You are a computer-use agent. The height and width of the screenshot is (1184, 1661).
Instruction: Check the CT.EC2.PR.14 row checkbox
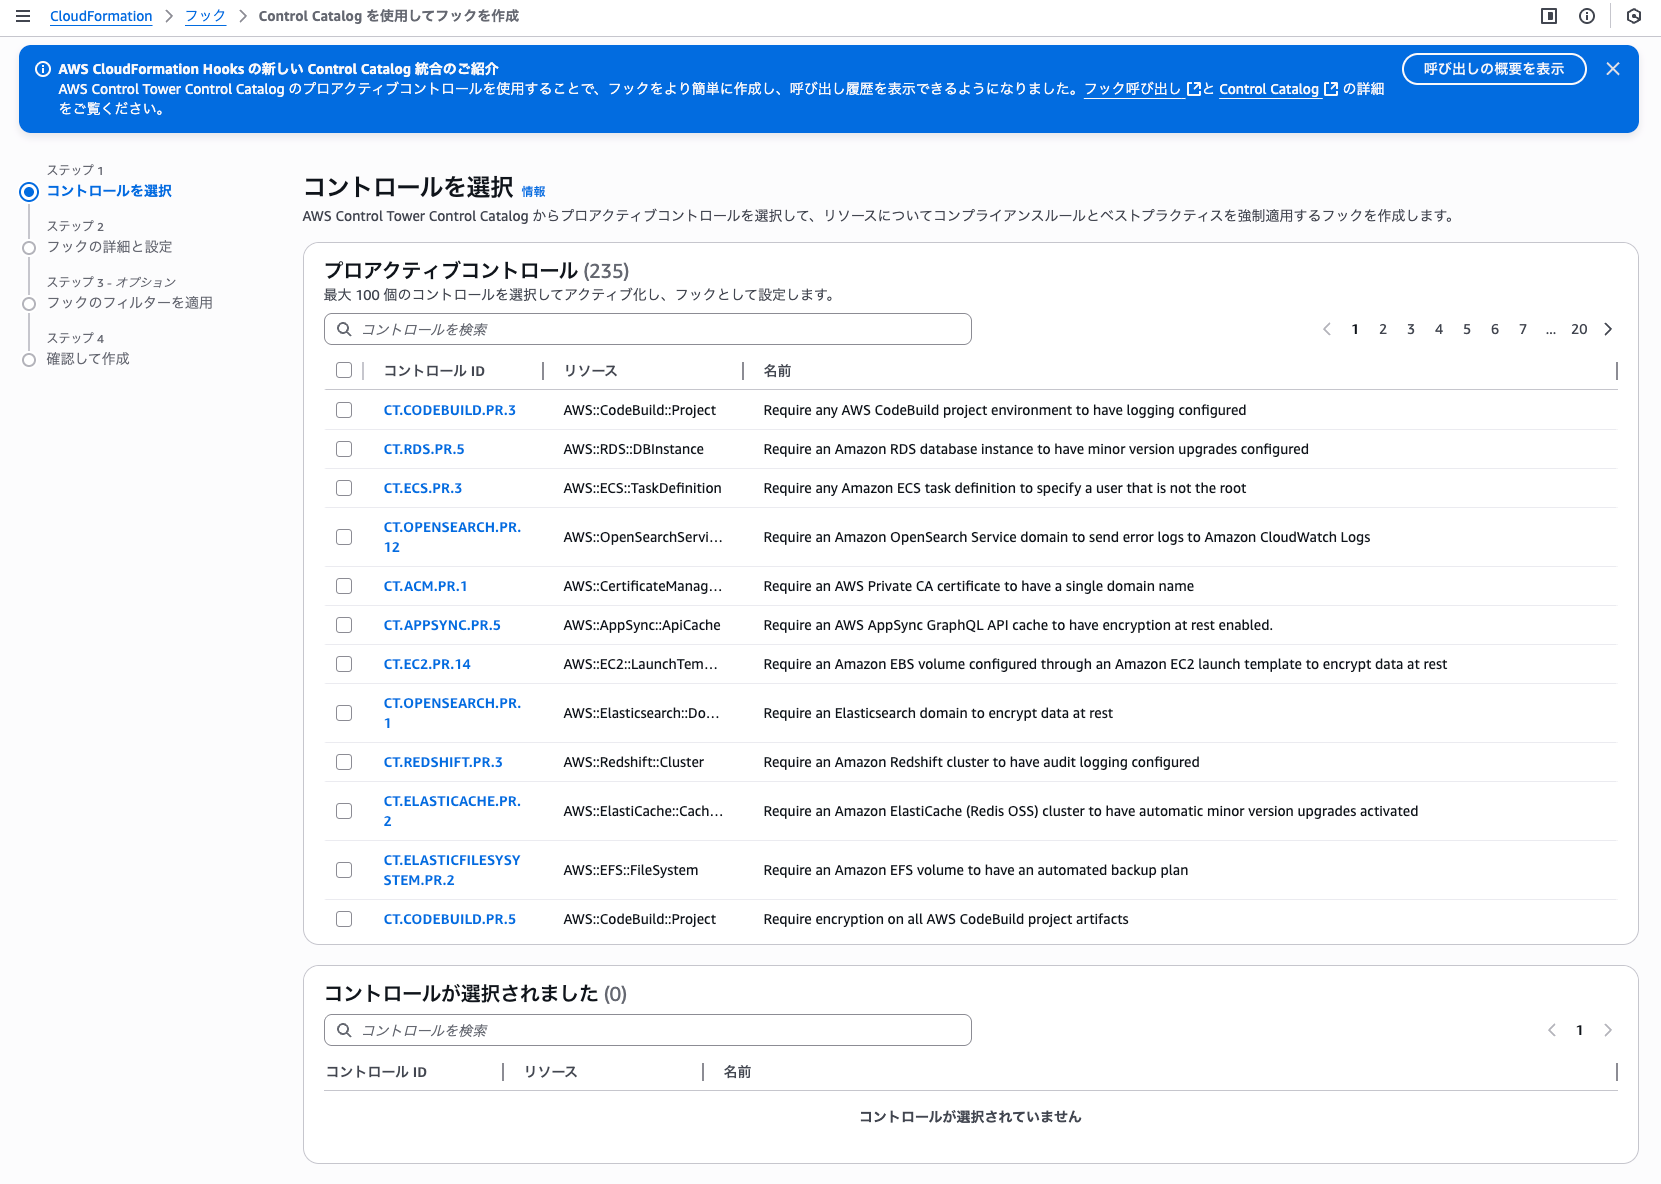coord(344,664)
